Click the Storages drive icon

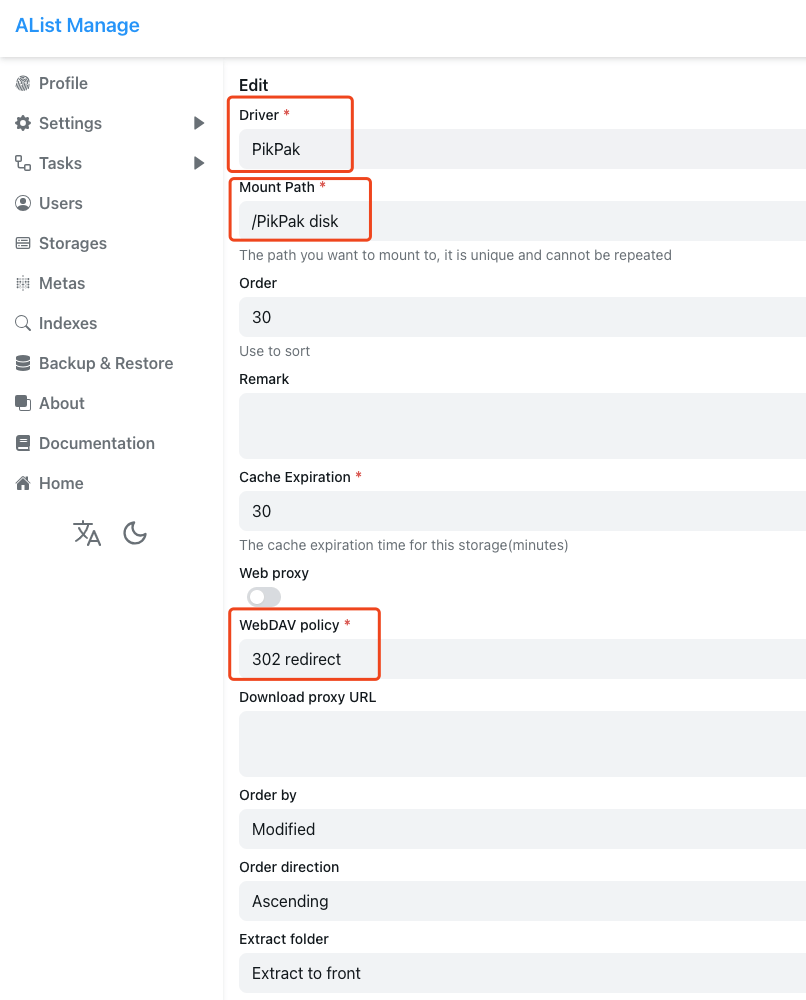23,243
